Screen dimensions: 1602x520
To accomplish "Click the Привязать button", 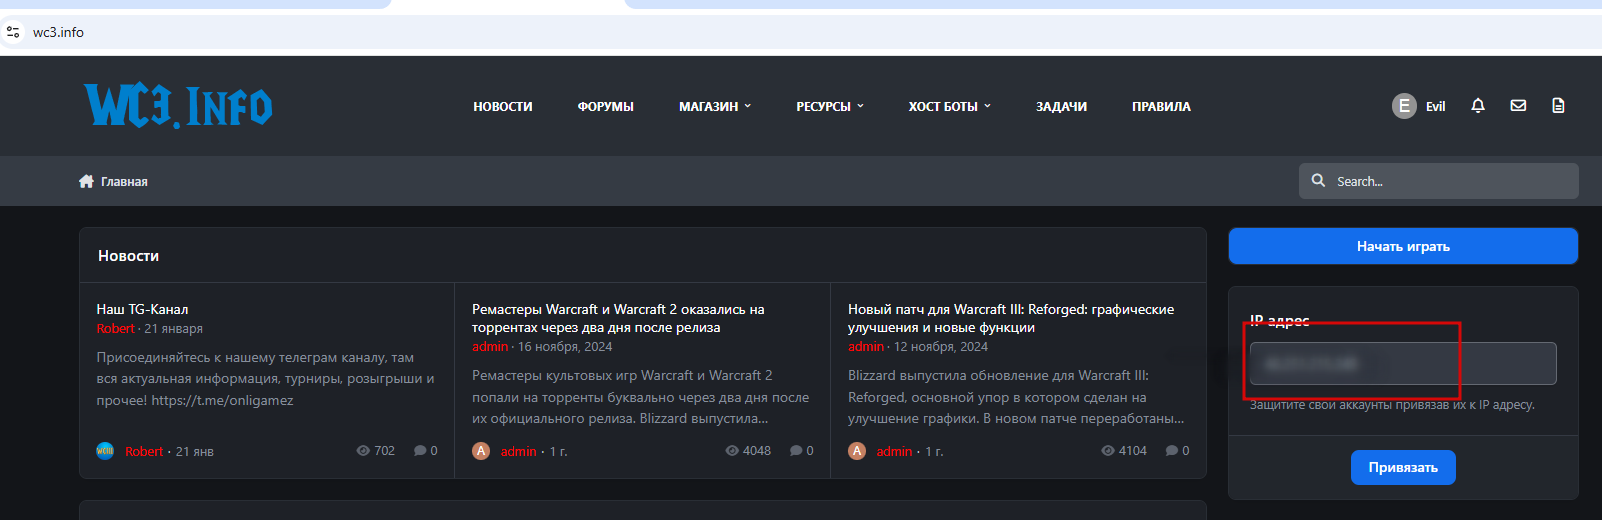I will (x=1403, y=467).
